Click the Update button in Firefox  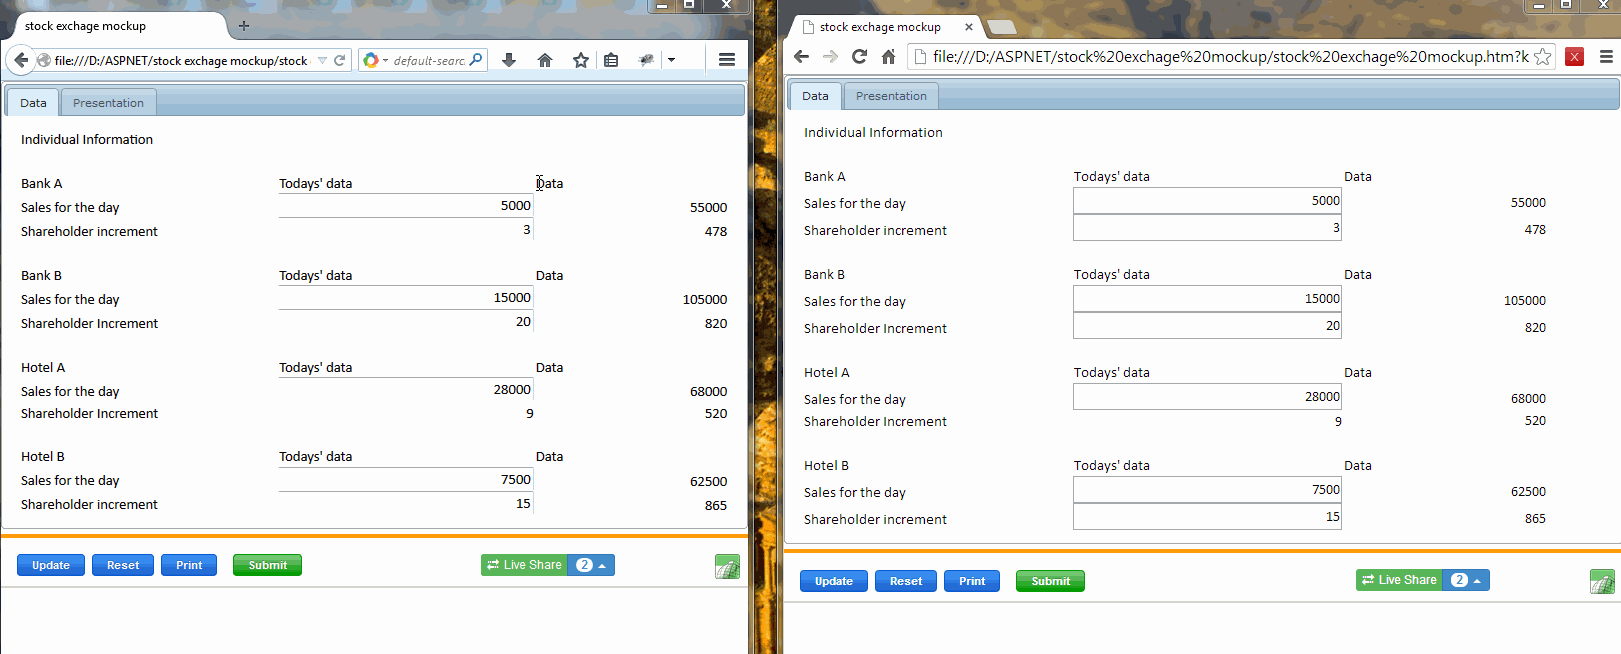[51, 565]
